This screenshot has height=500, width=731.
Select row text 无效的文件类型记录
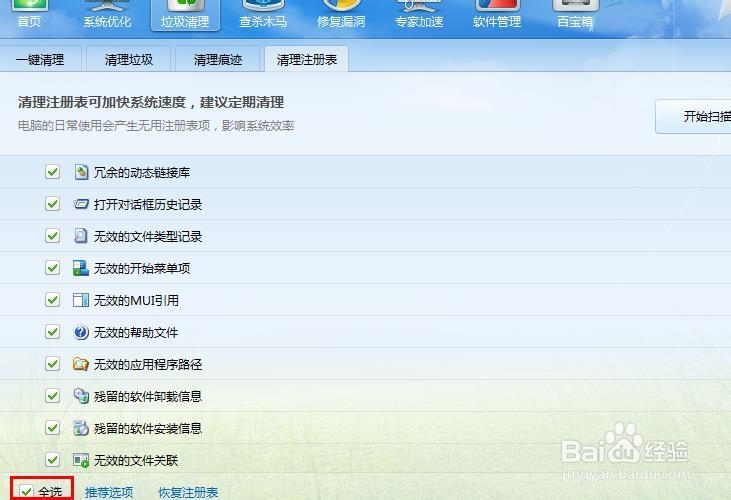[x=148, y=236]
